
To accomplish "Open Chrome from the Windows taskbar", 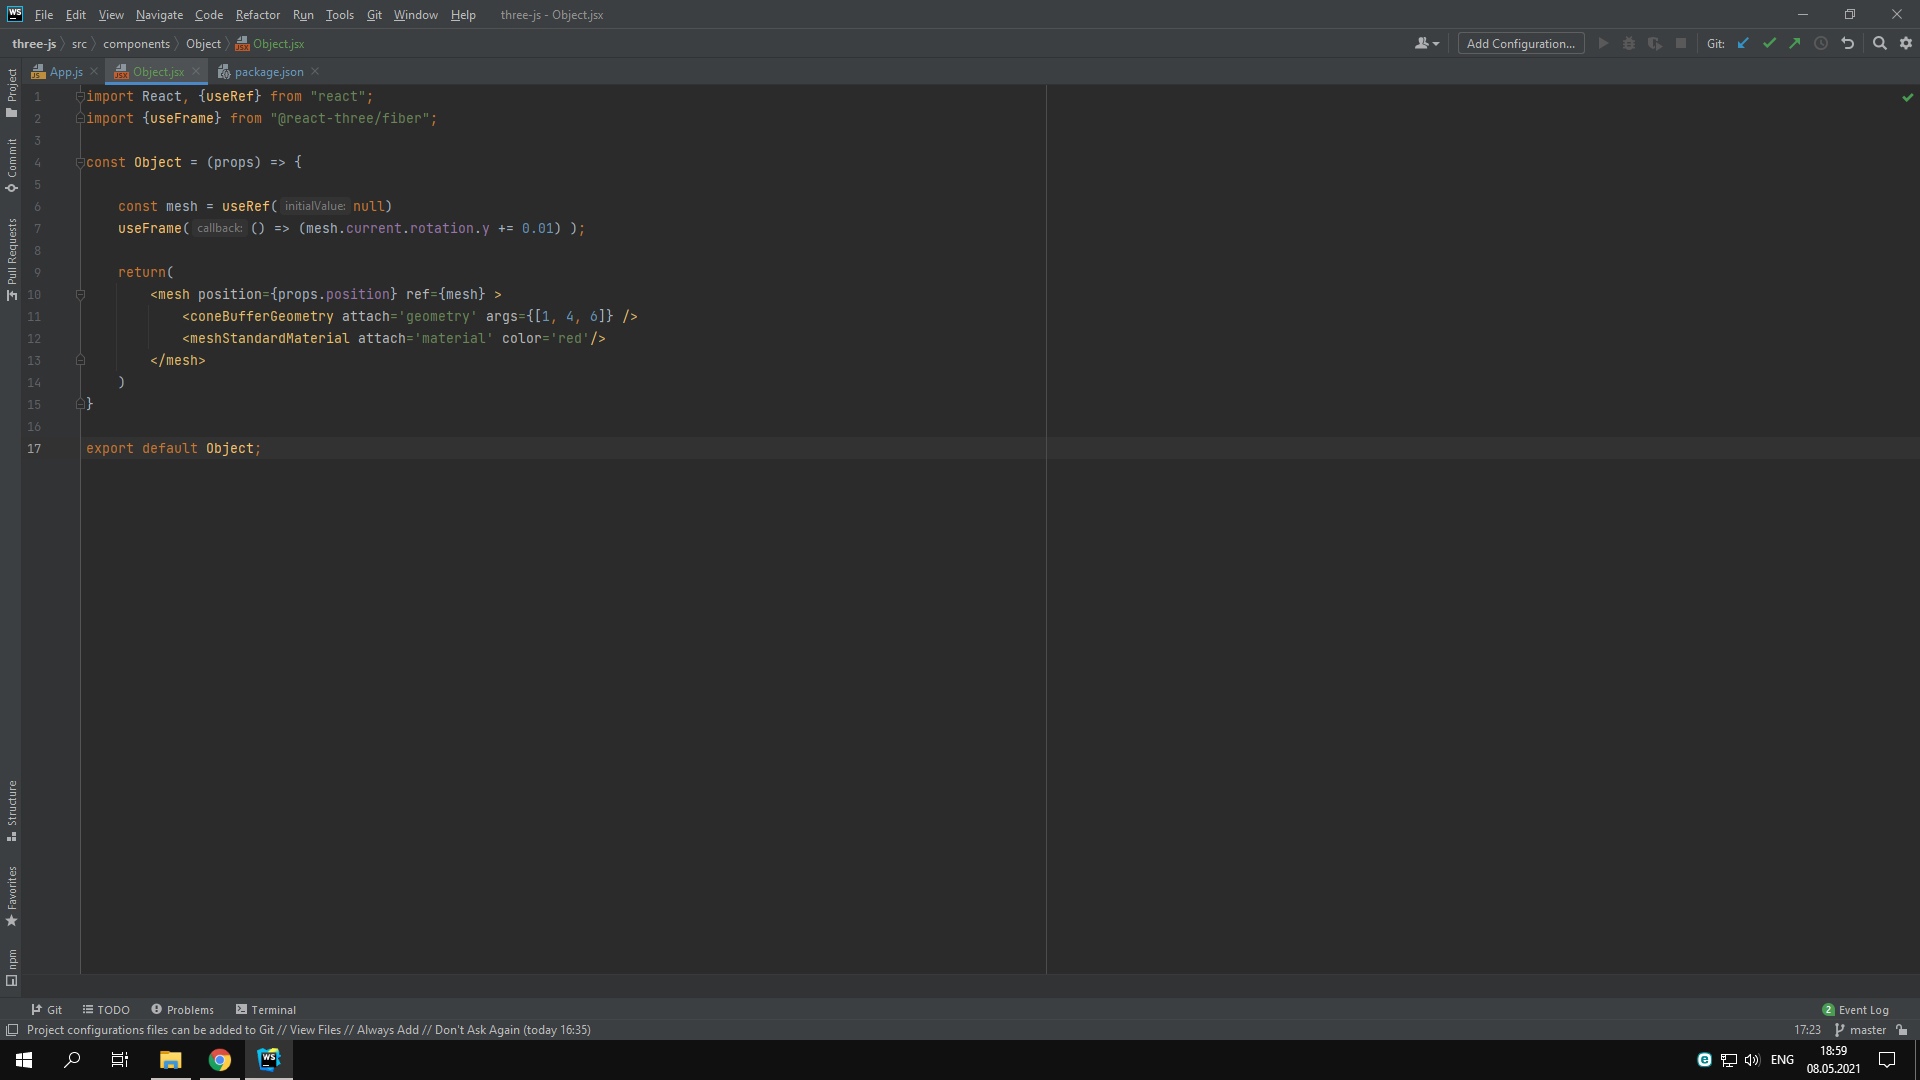I will pyautogui.click(x=220, y=1060).
